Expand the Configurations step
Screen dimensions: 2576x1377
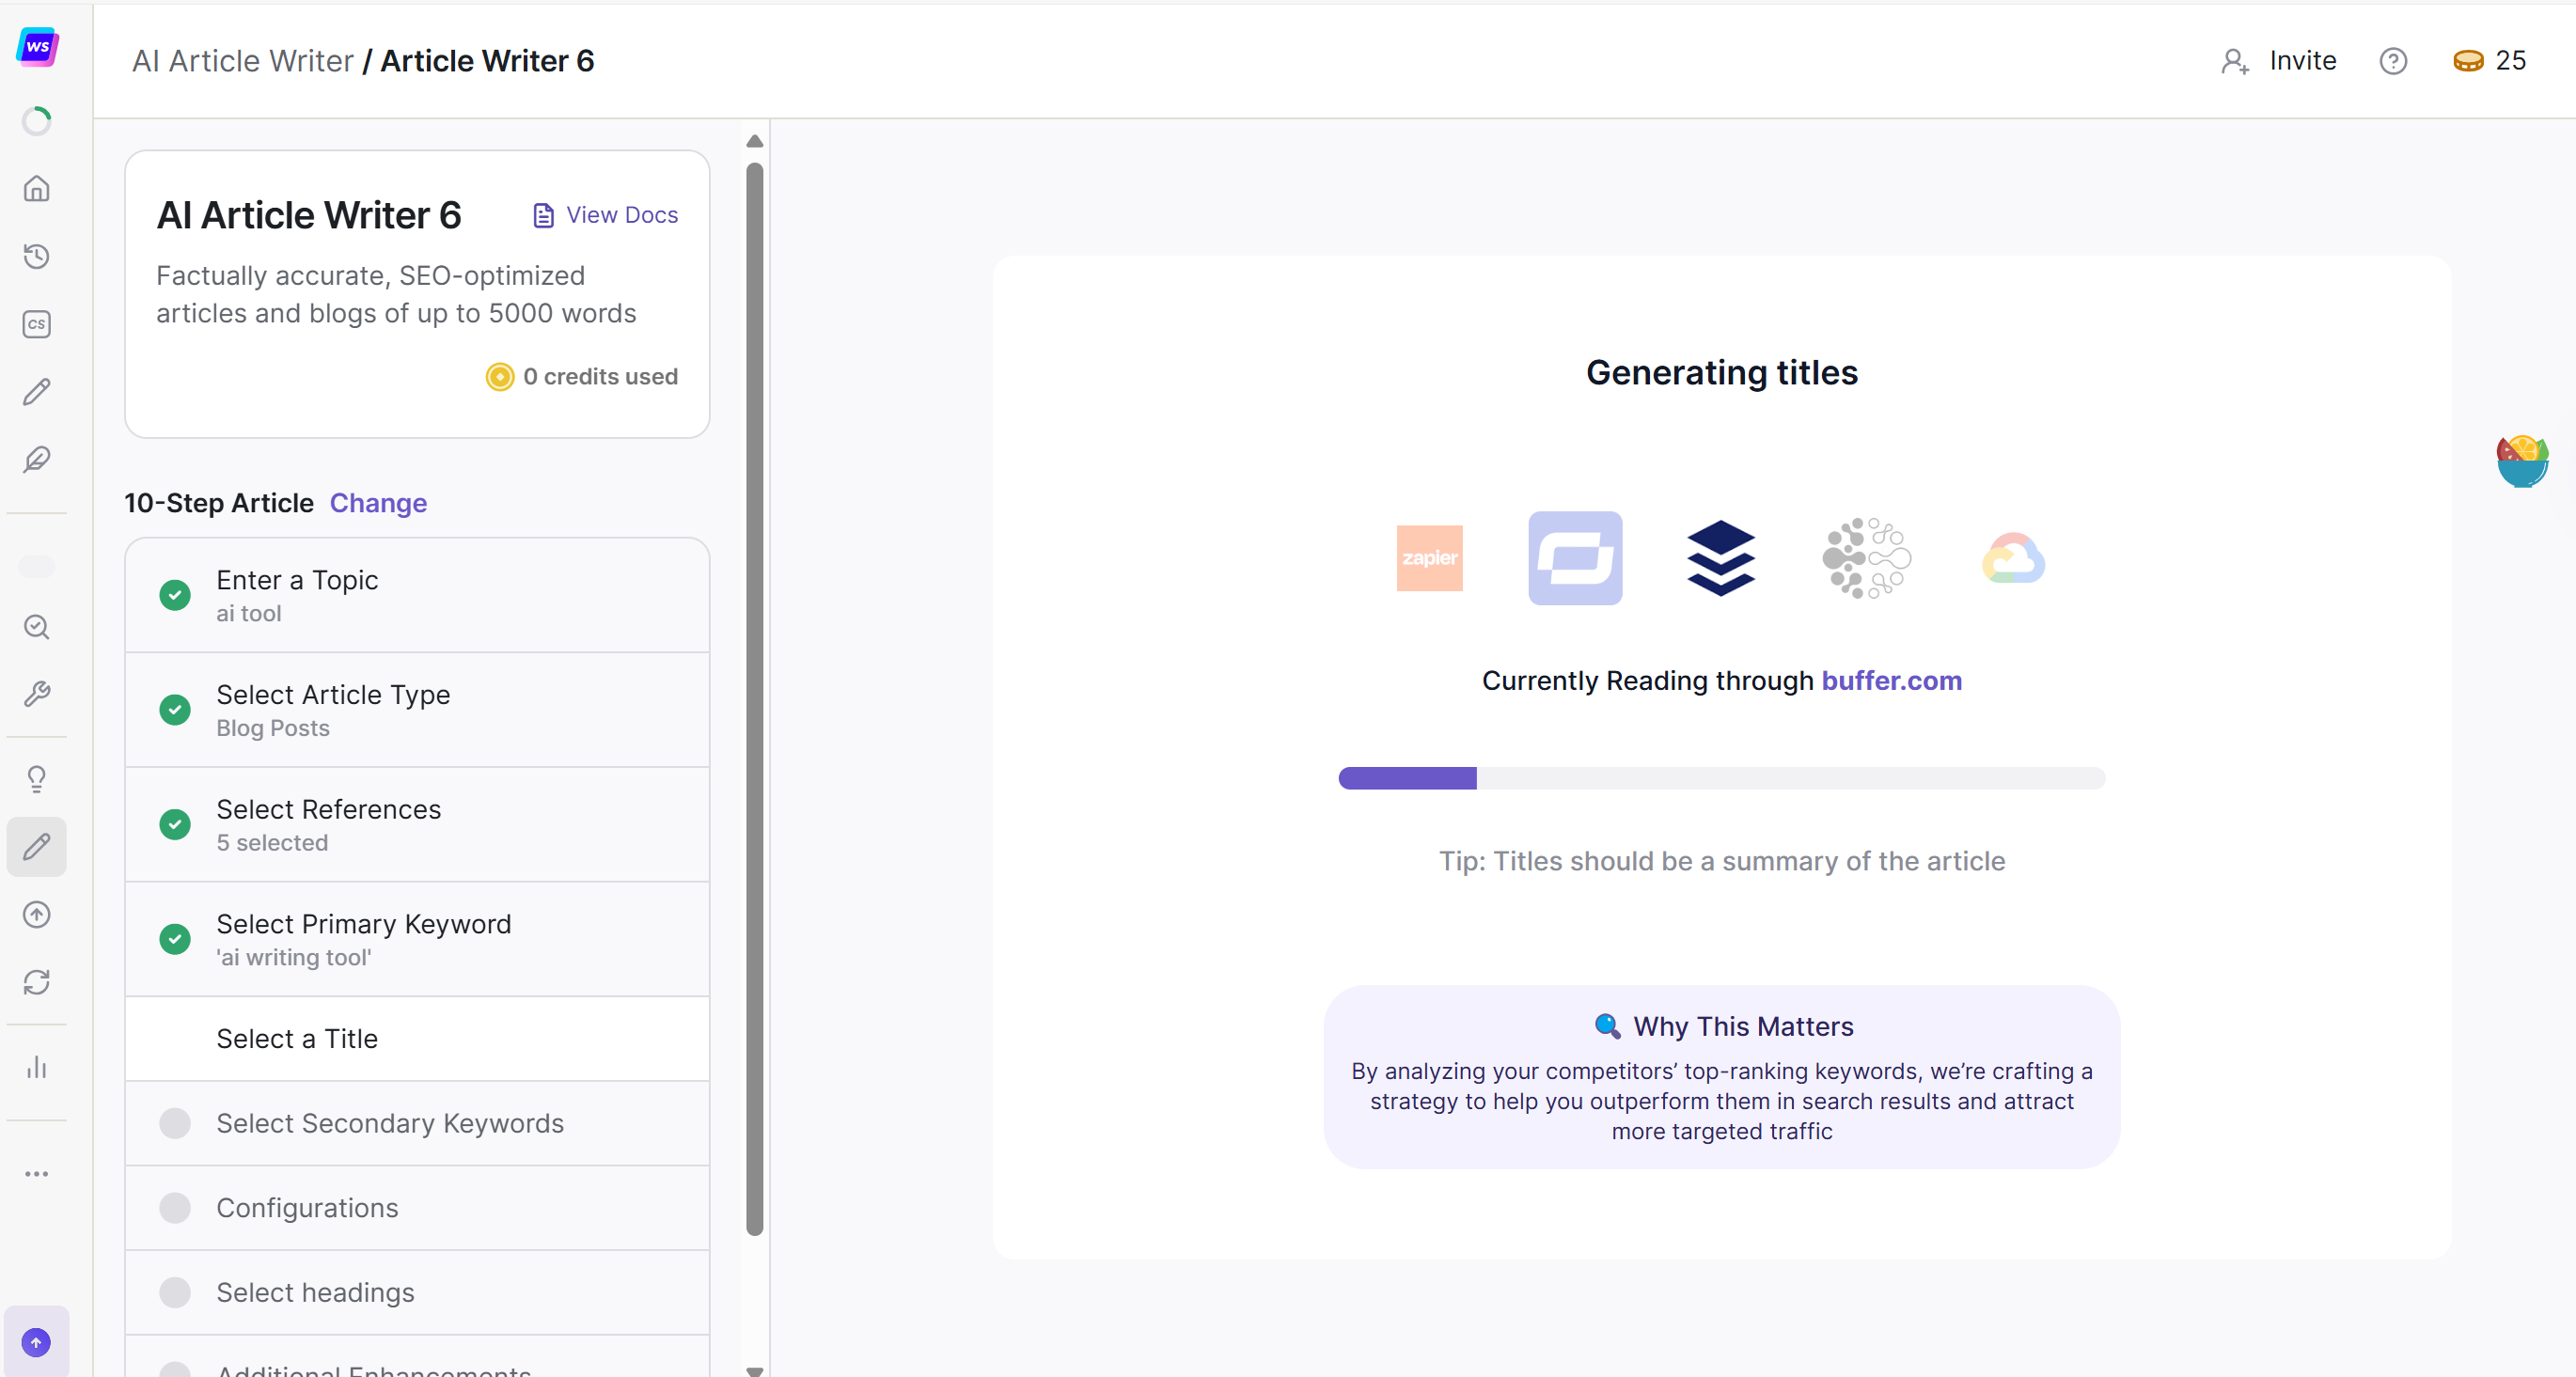pos(307,1208)
